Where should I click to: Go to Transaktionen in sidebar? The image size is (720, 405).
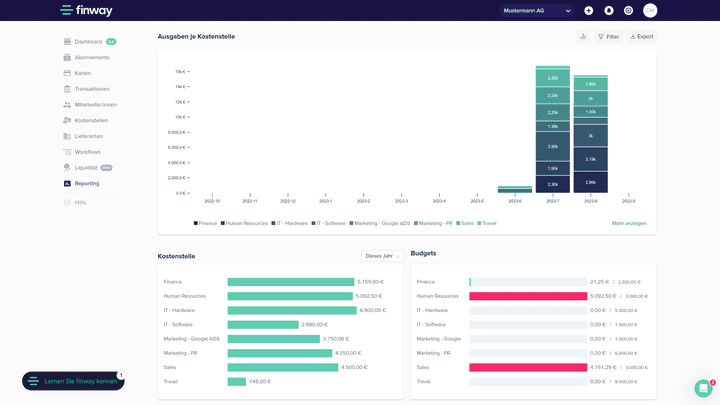pyautogui.click(x=92, y=89)
